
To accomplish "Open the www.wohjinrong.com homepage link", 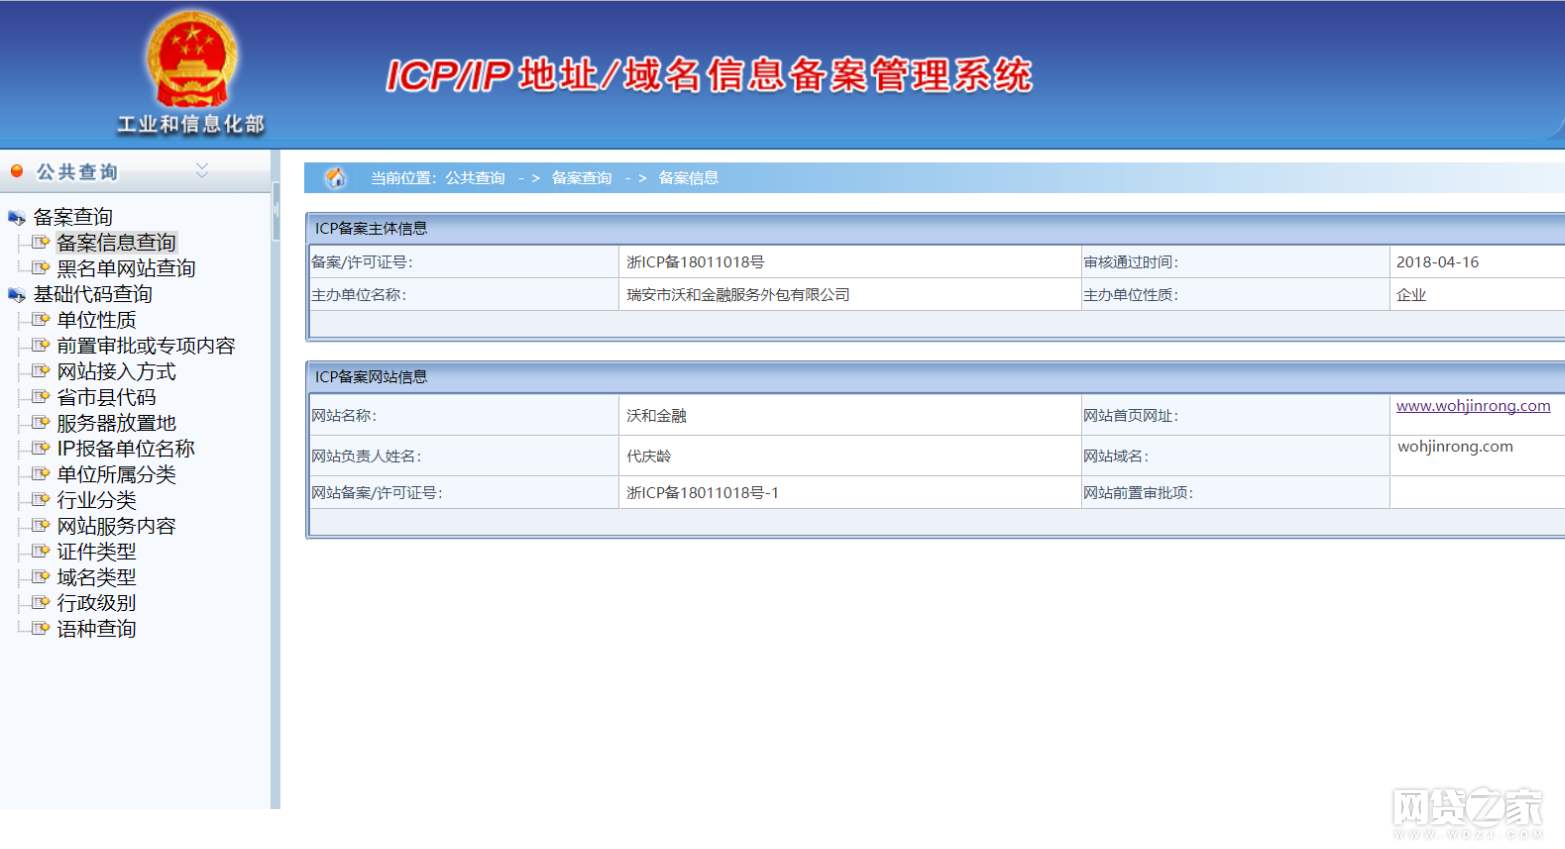I will tap(1473, 406).
